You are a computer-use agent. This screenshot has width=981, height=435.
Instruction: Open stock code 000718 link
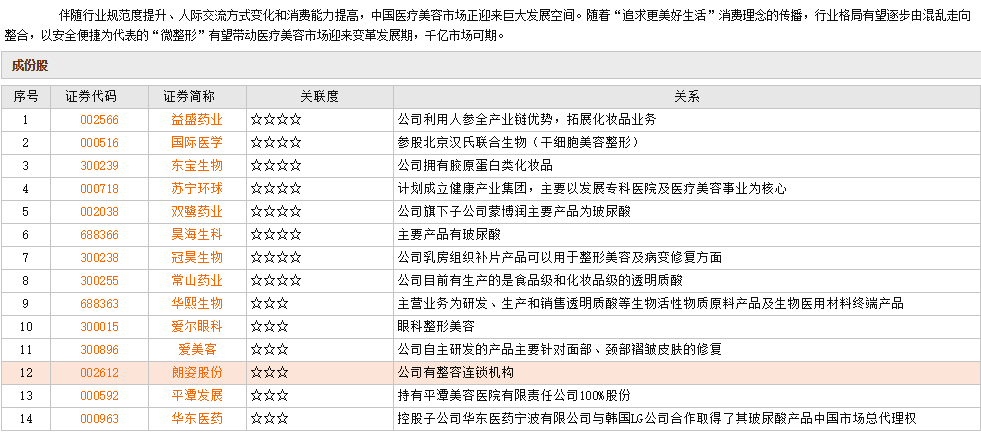coord(99,188)
